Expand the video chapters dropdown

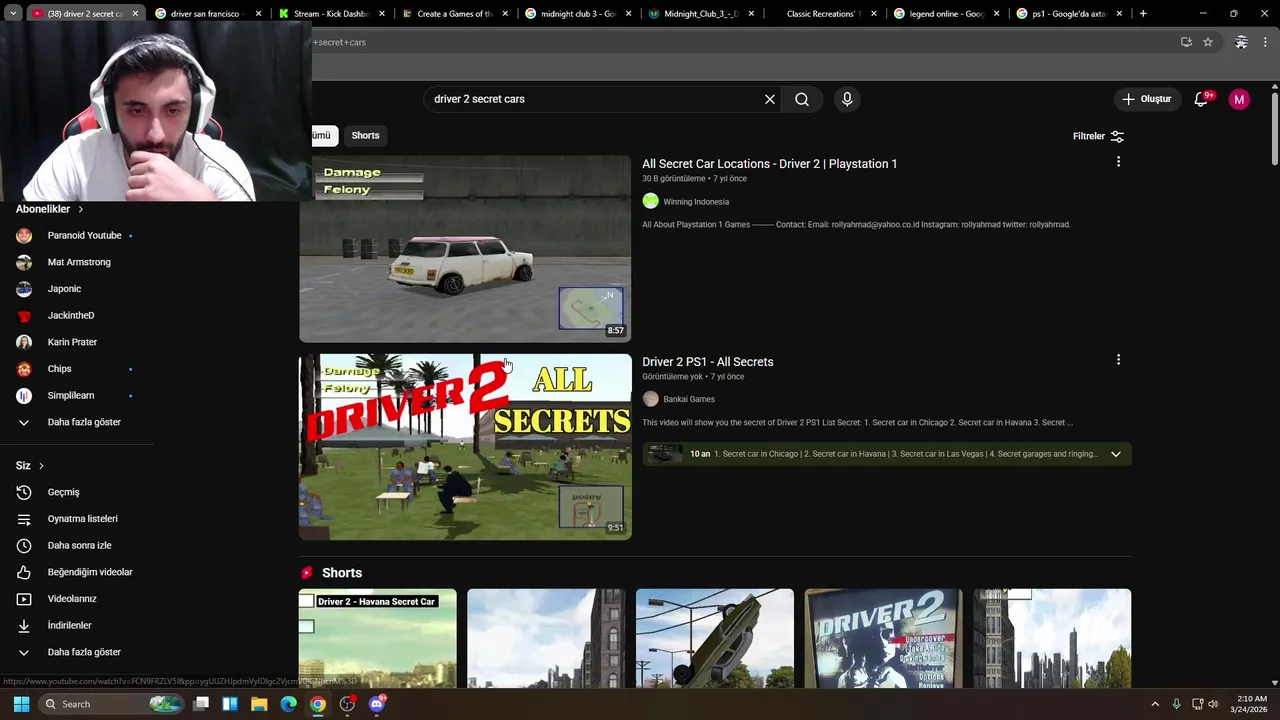[1115, 454]
